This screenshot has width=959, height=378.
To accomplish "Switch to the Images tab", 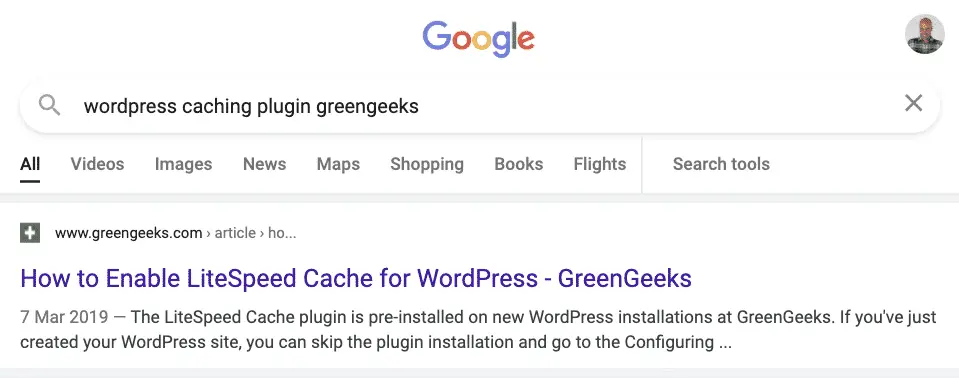I will pyautogui.click(x=183, y=164).
